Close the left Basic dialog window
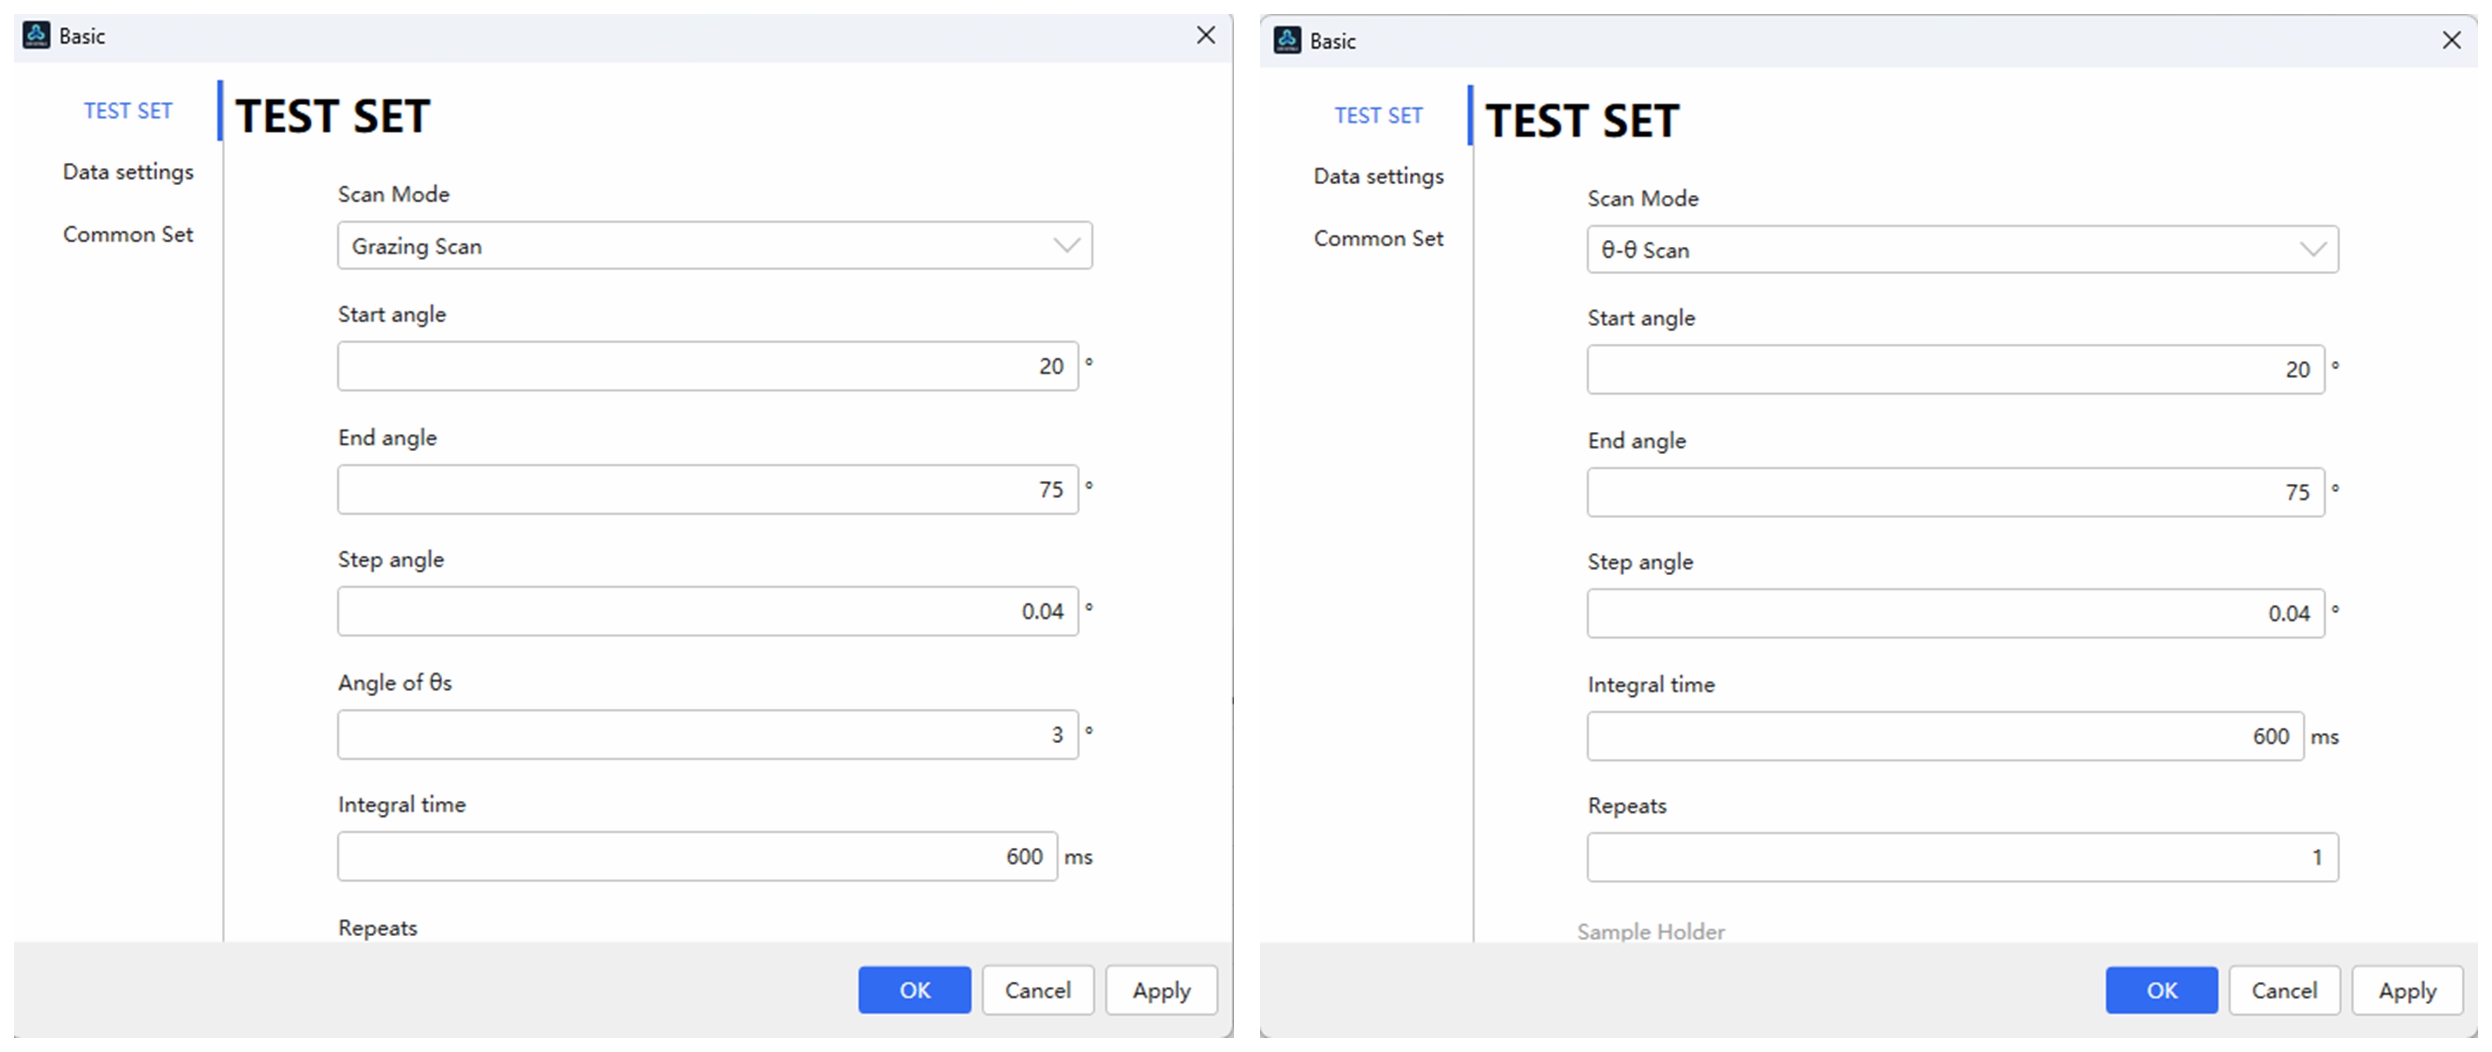The height and width of the screenshot is (1052, 2492). [1206, 36]
